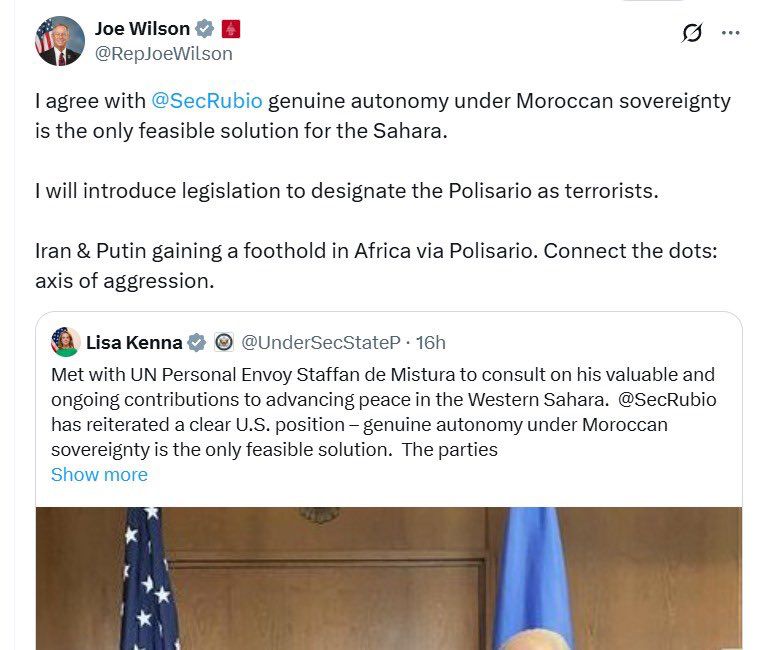Click Joe Wilson's gray verified badge
759x650 pixels.
click(x=206, y=30)
